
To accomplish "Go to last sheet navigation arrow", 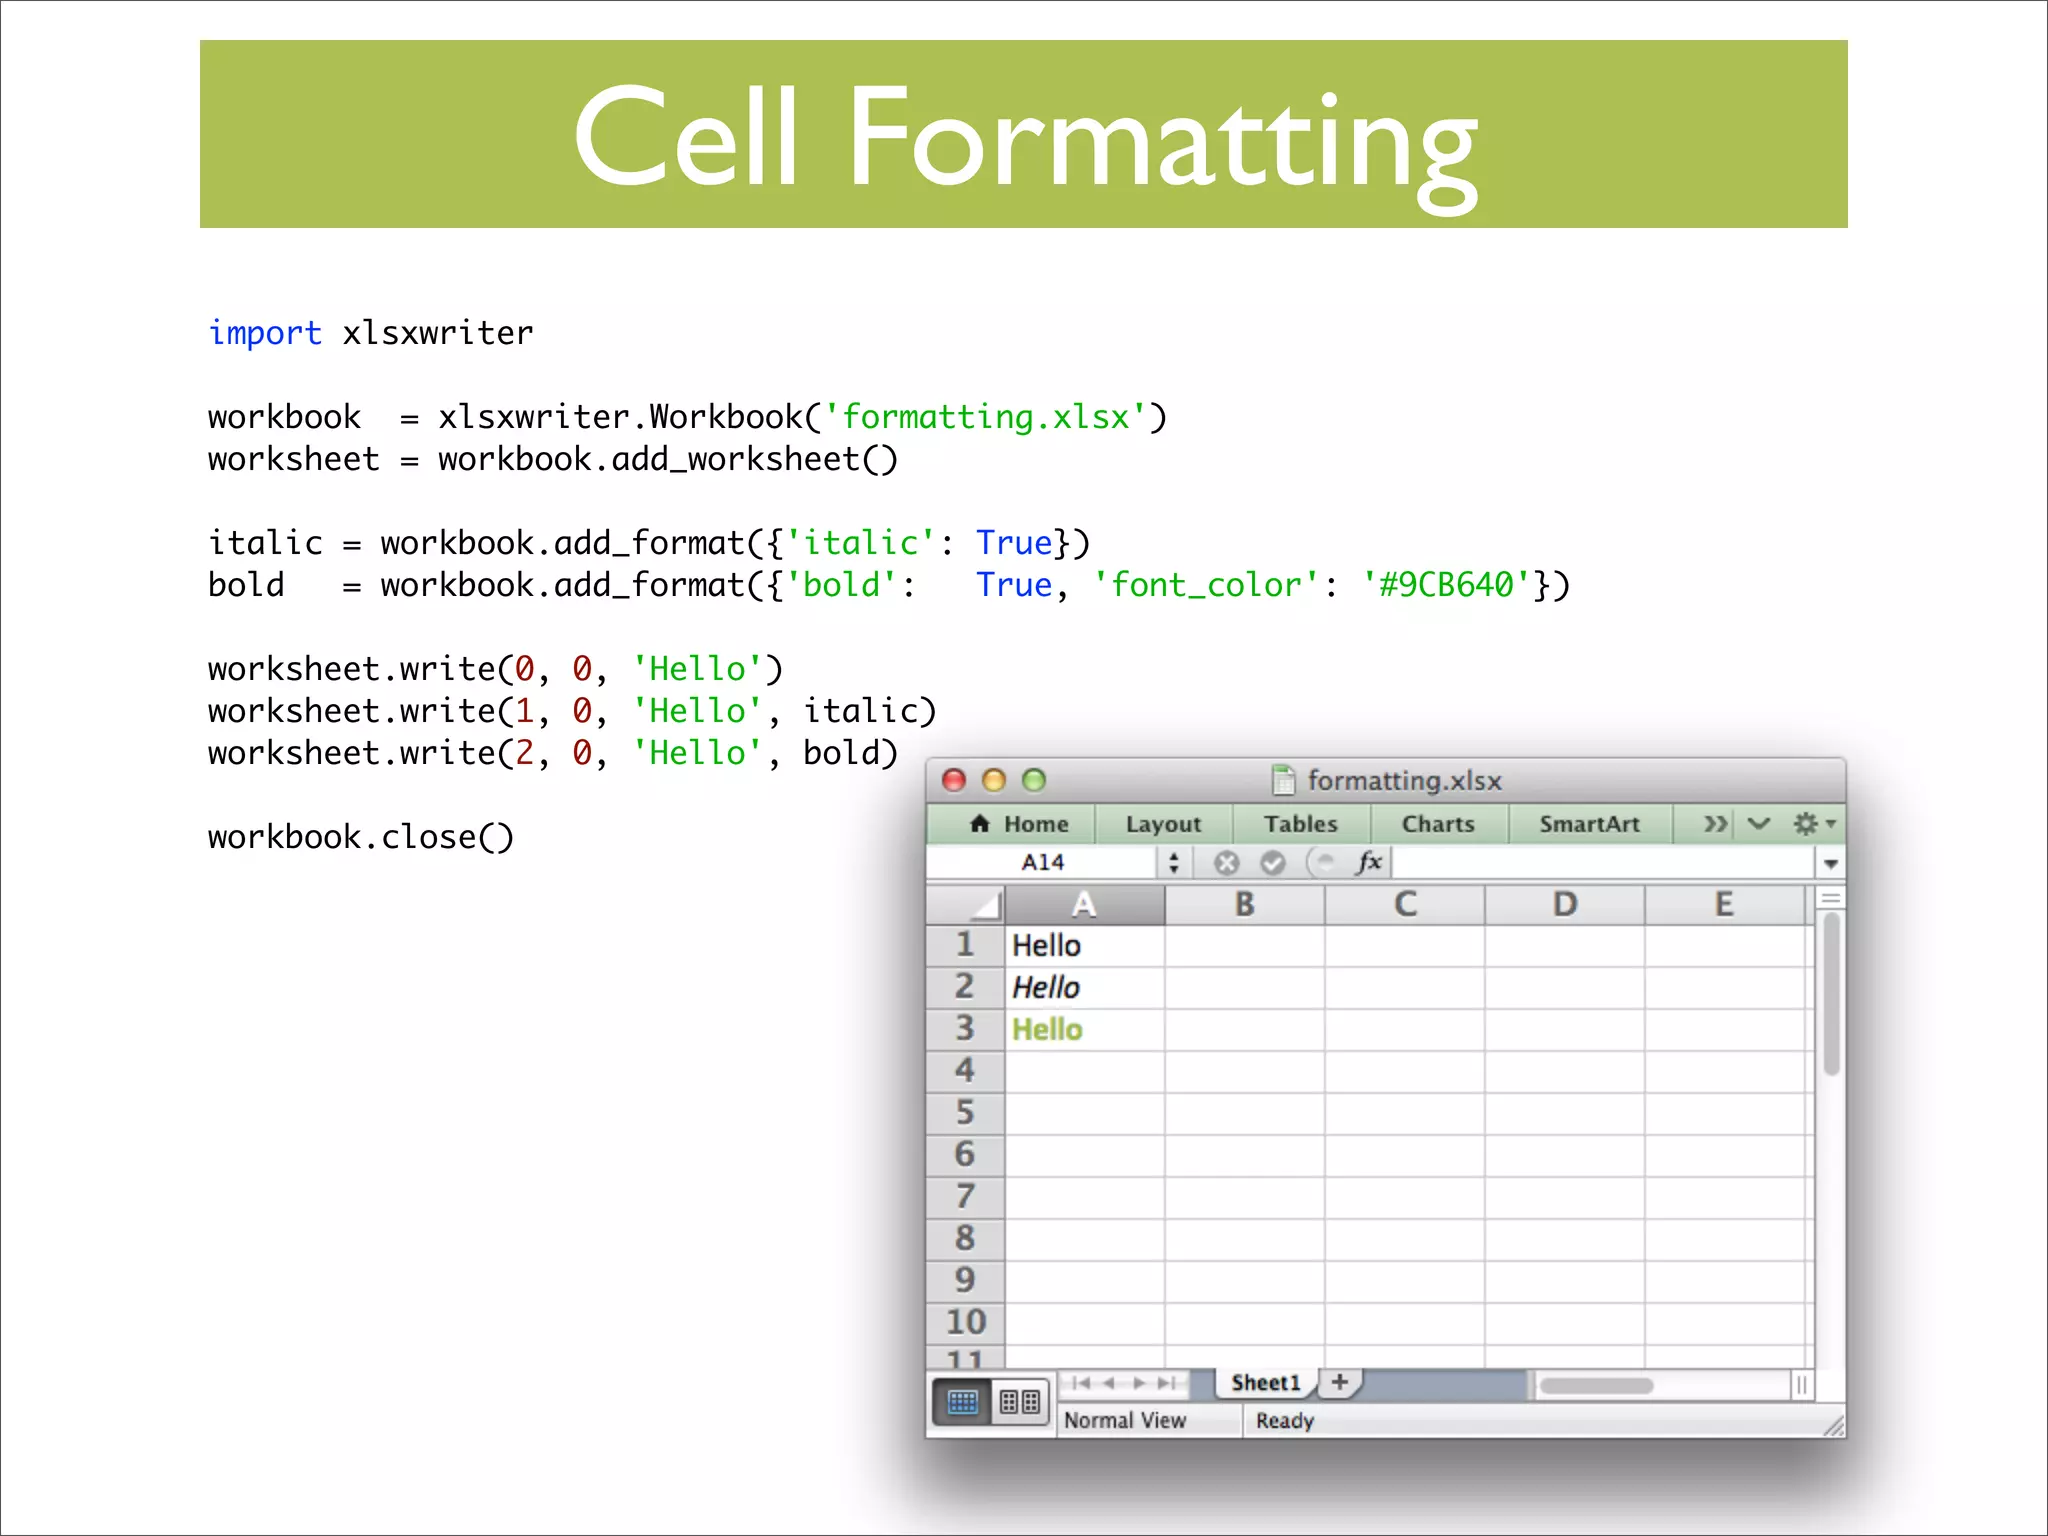I will (x=1167, y=1383).
